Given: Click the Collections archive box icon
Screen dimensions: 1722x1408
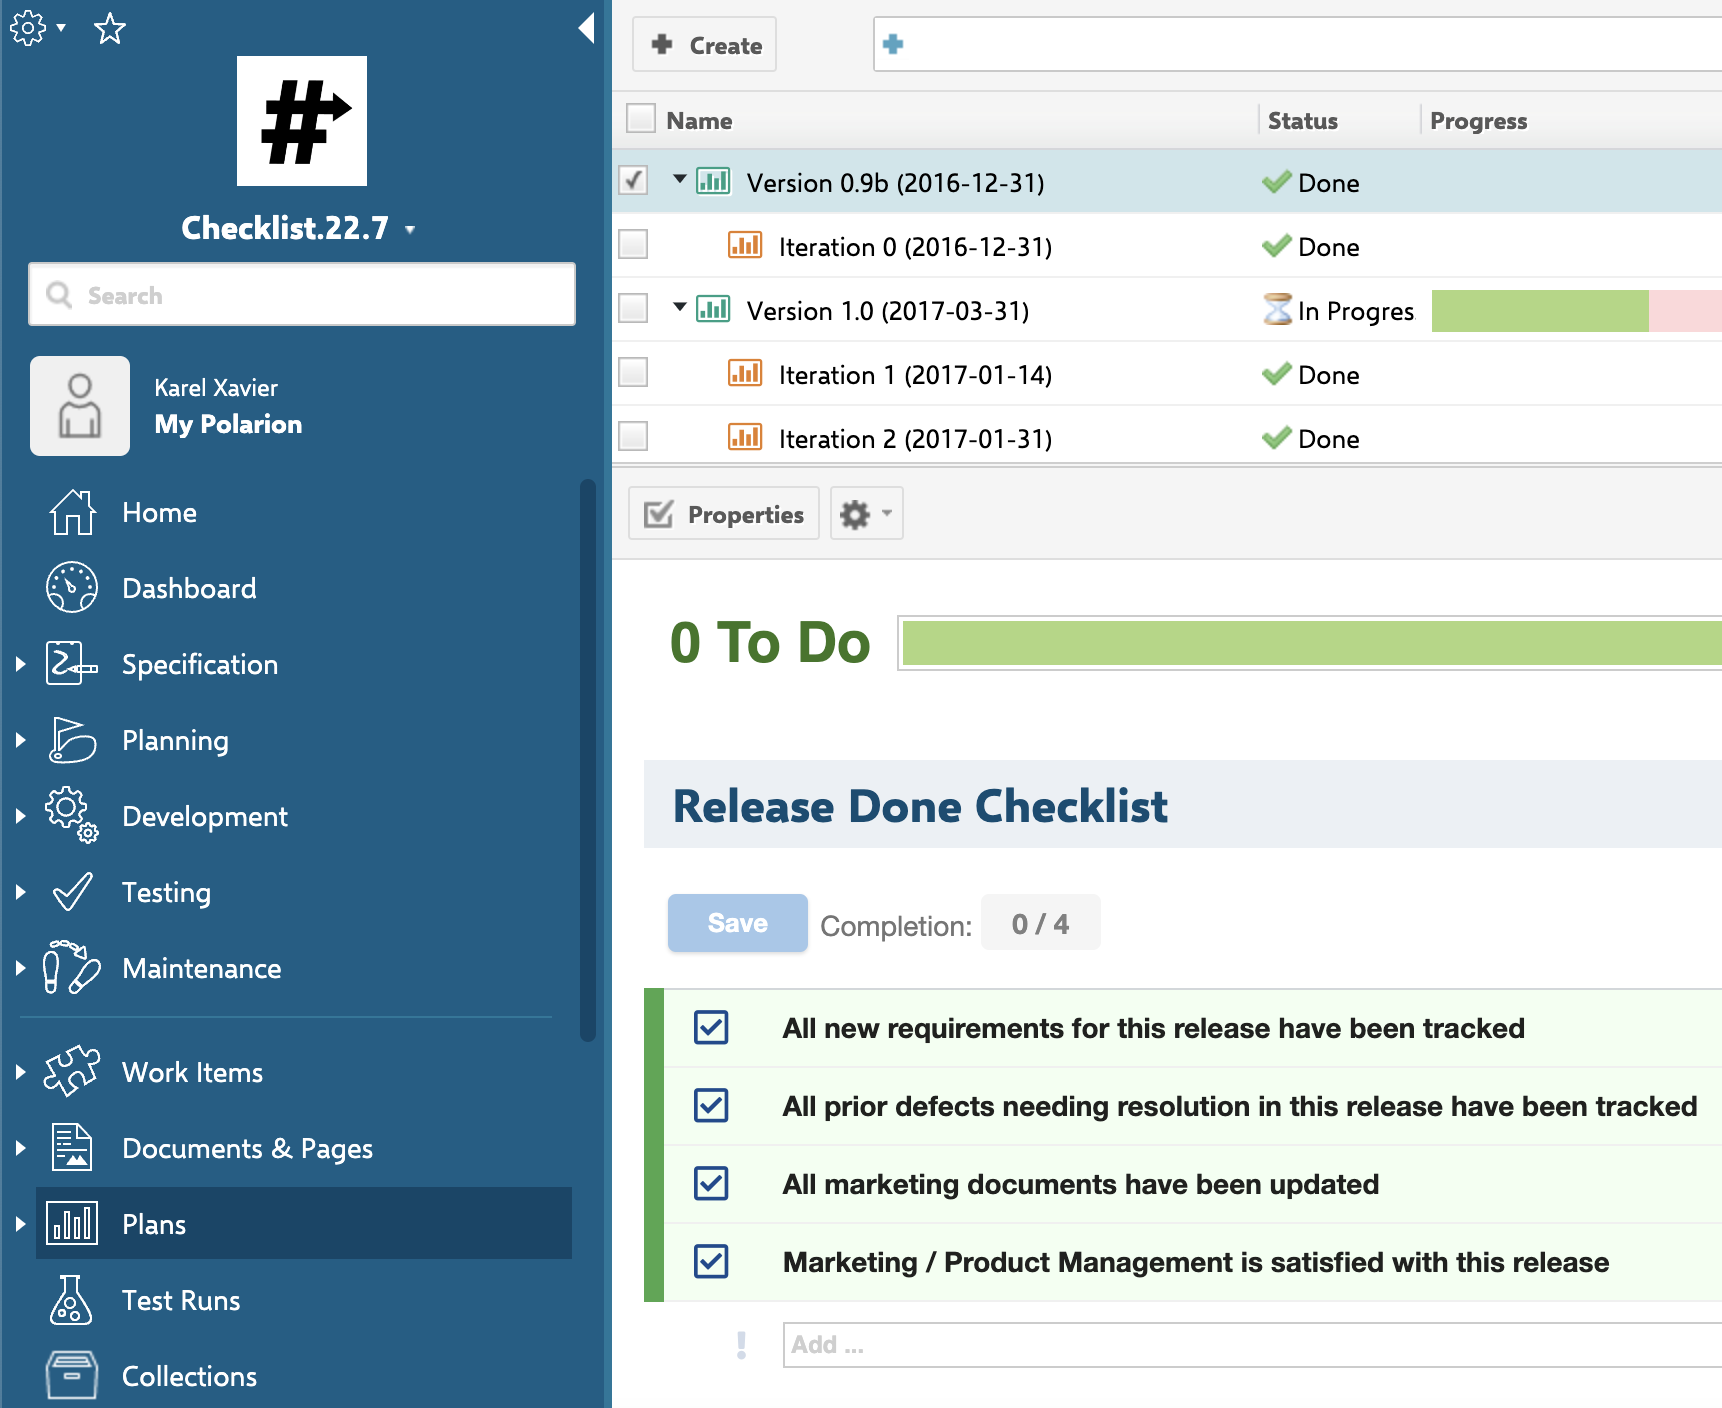Looking at the screenshot, I should [72, 1376].
